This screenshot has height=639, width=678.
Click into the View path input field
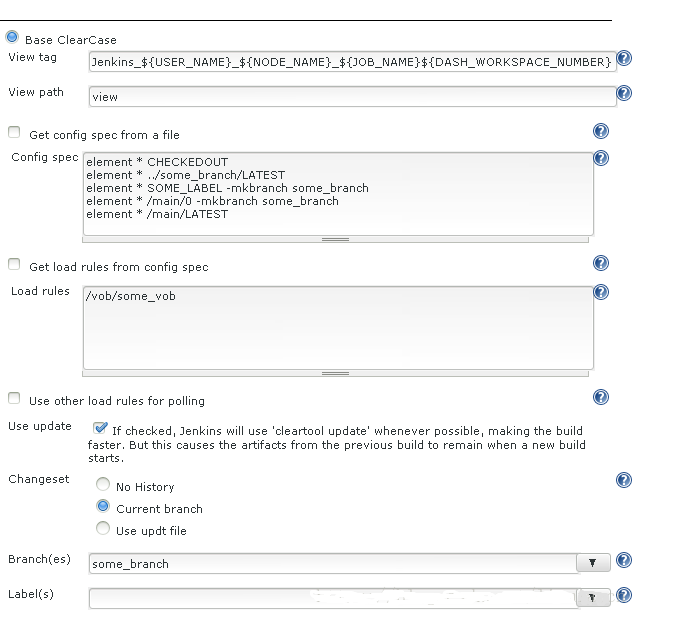[x=350, y=97]
